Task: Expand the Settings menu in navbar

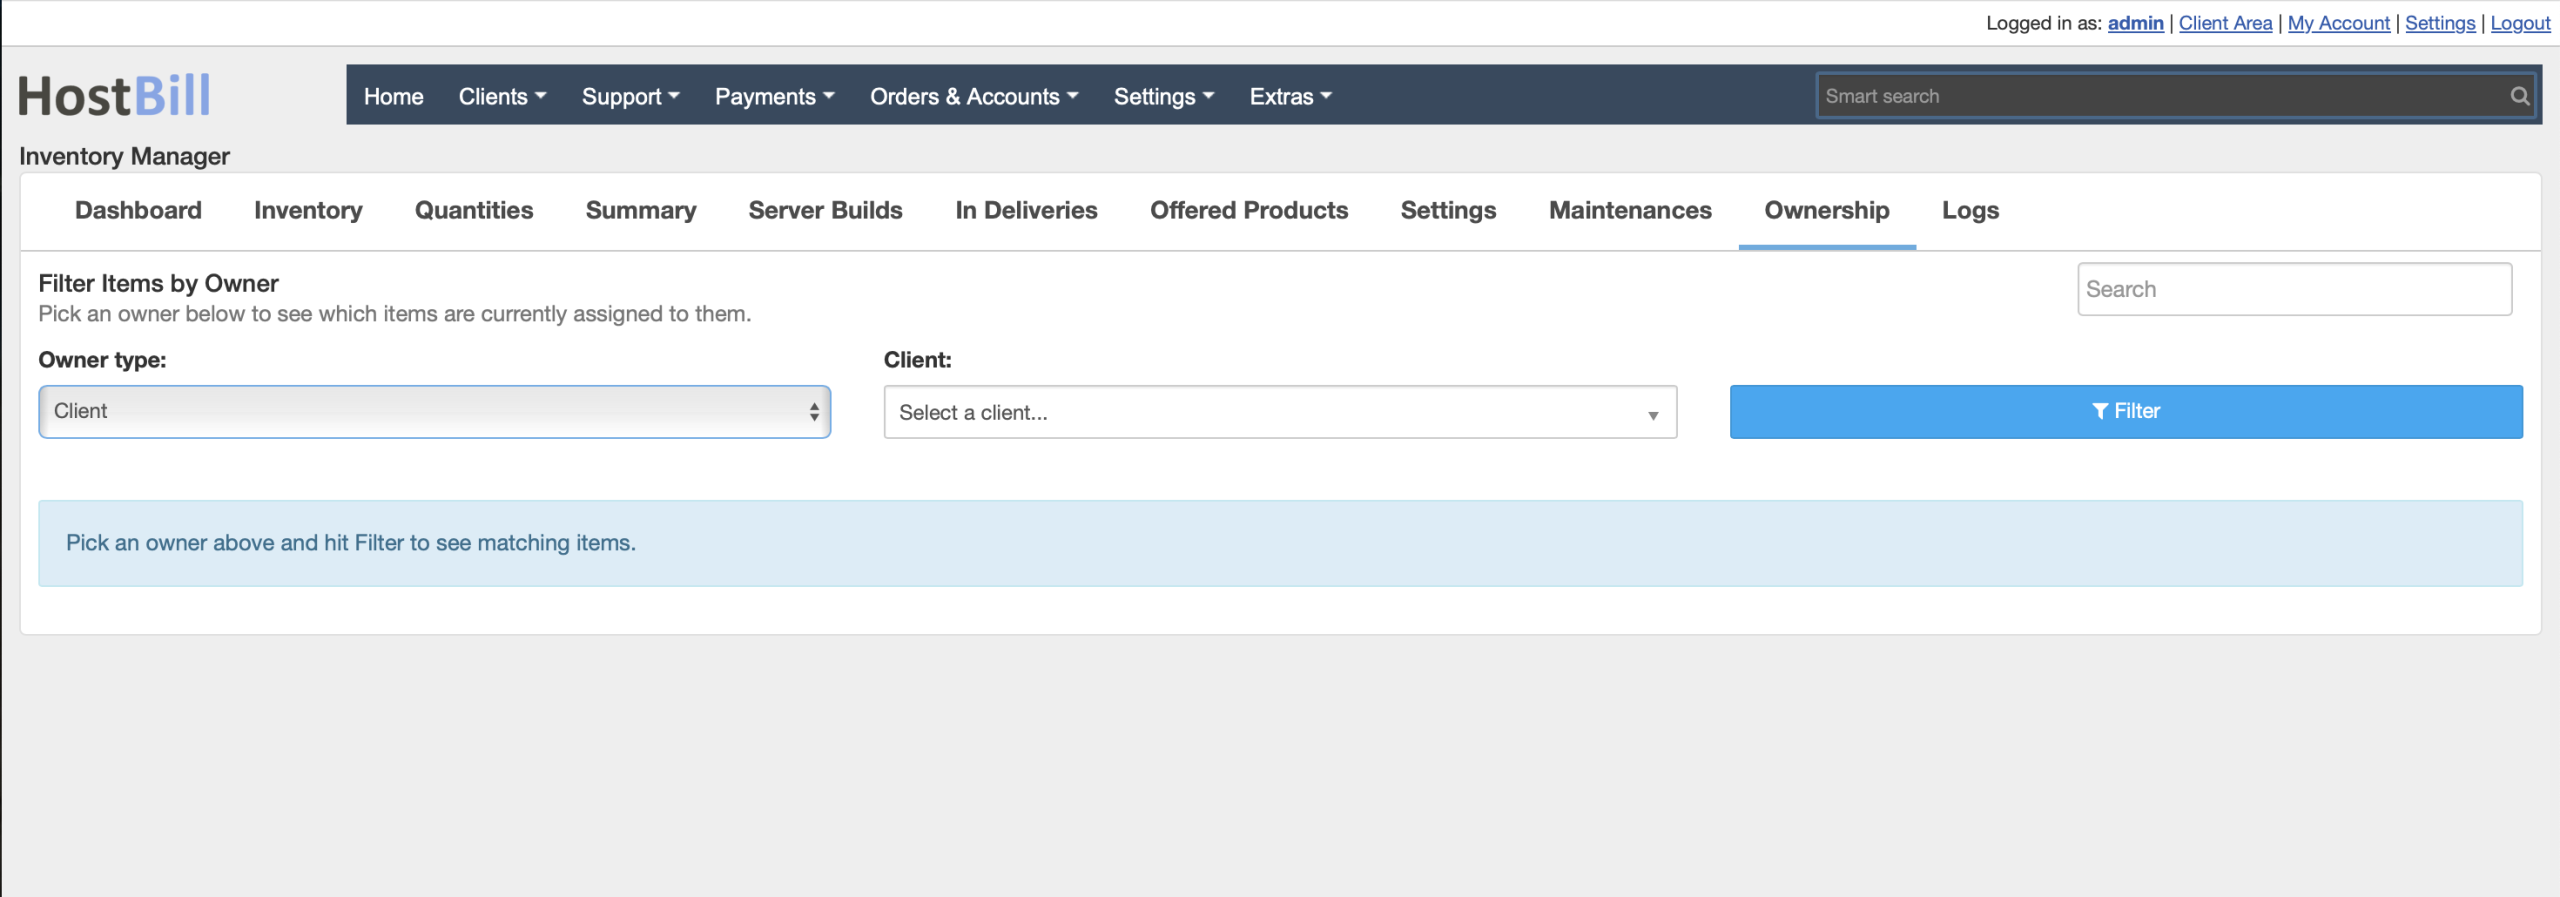Action: tap(1164, 96)
